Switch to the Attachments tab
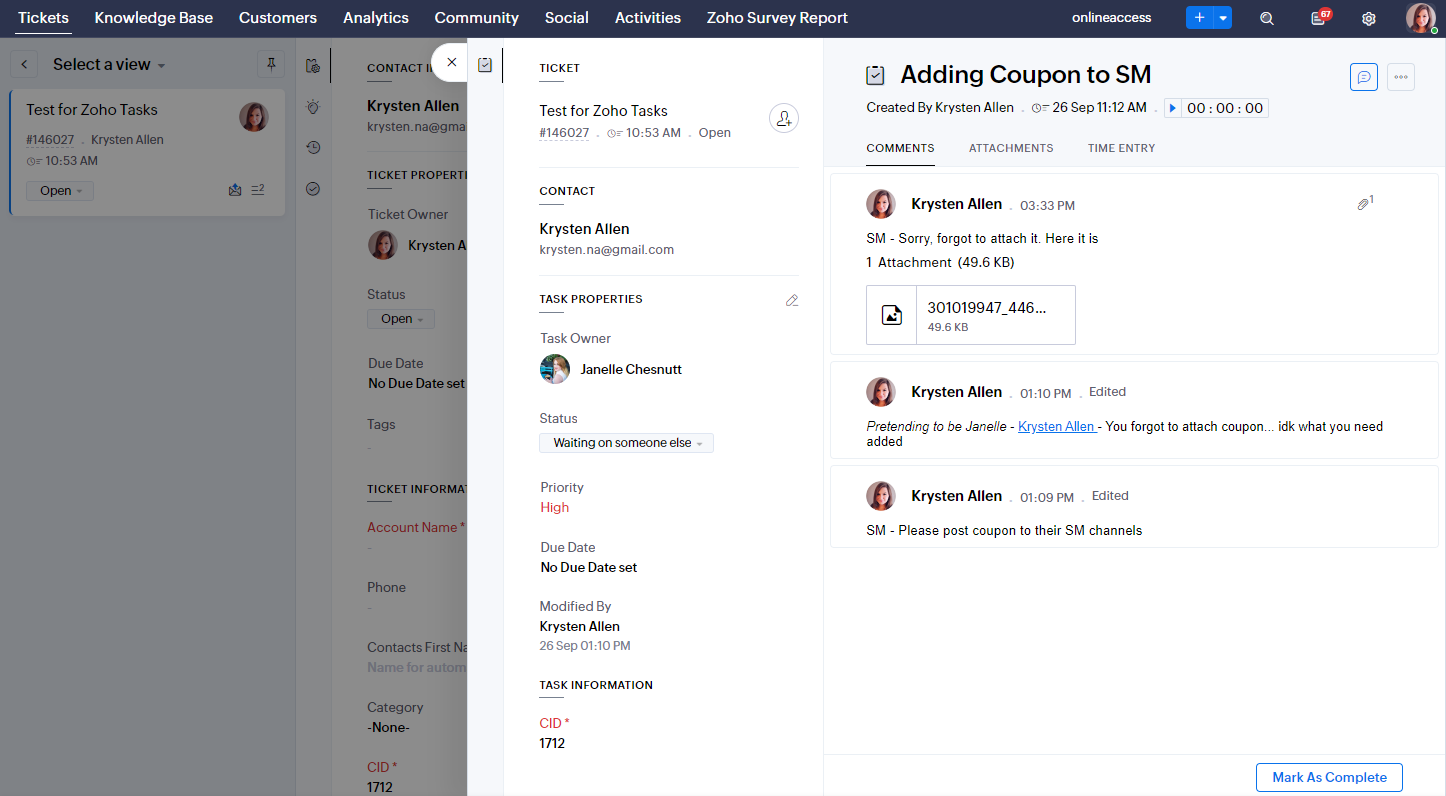Screen dimensions: 1446x796 tap(1010, 148)
